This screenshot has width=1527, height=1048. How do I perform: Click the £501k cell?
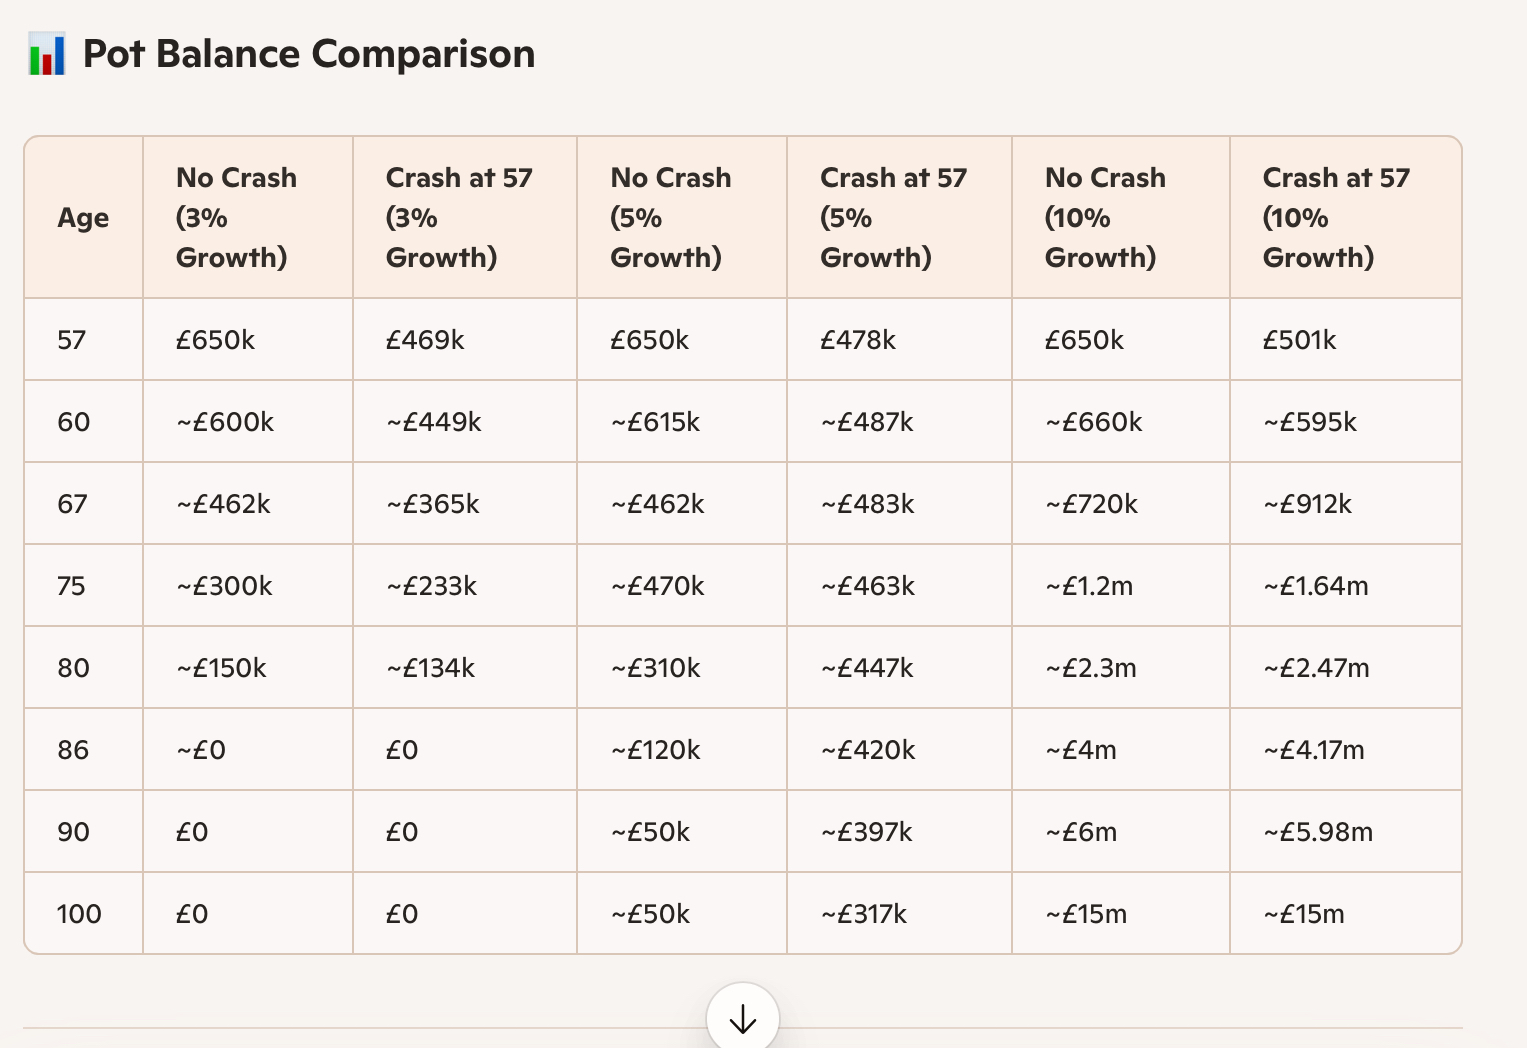[x=1299, y=340]
